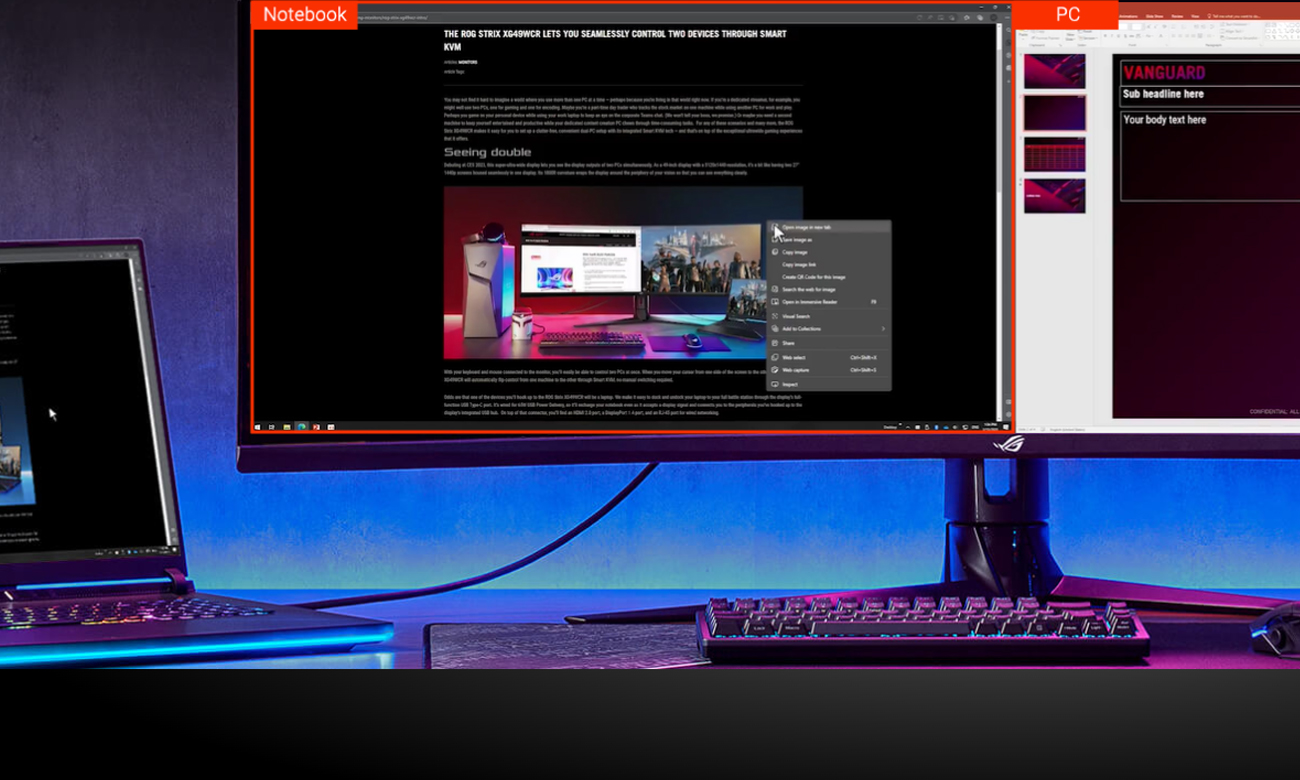
Task: Choose Copy image link entry
Action: pos(828,265)
